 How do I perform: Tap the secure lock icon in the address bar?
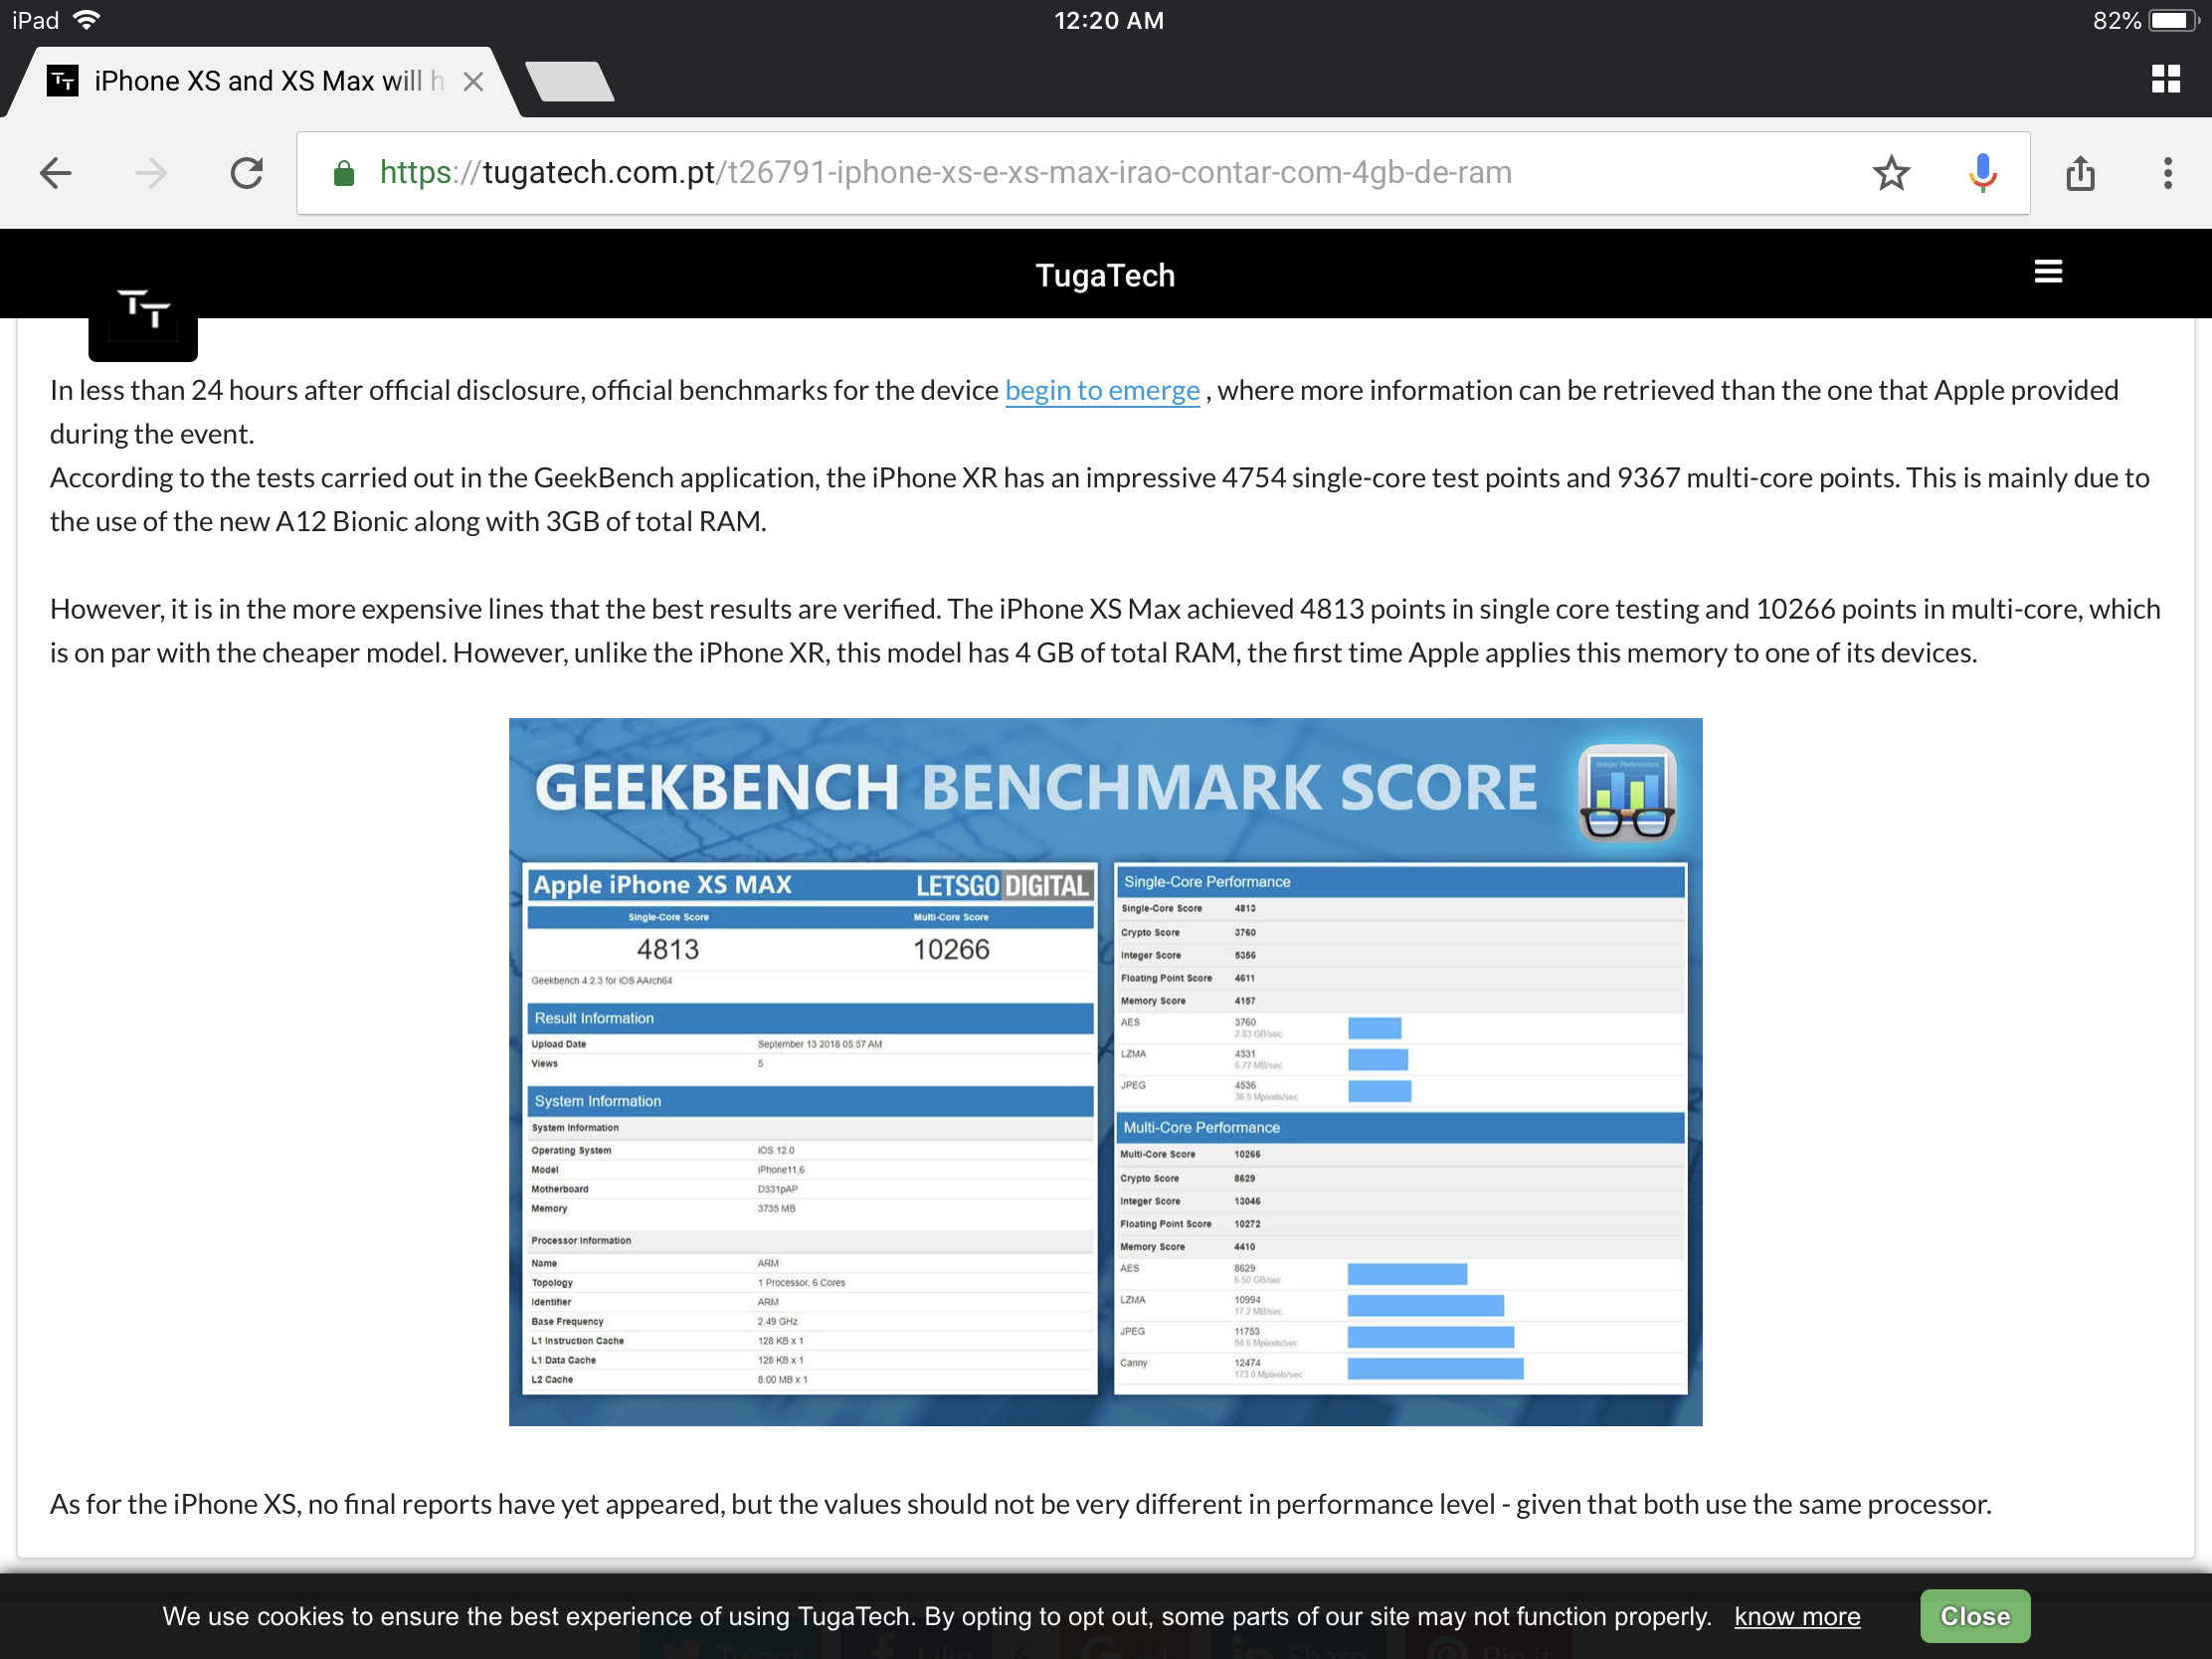(343, 174)
